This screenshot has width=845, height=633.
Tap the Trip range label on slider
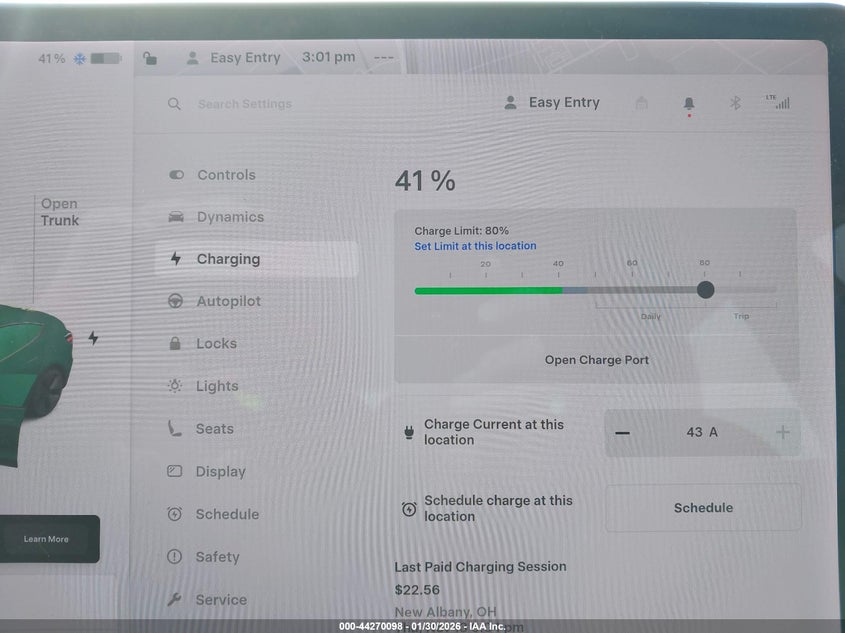[741, 316]
